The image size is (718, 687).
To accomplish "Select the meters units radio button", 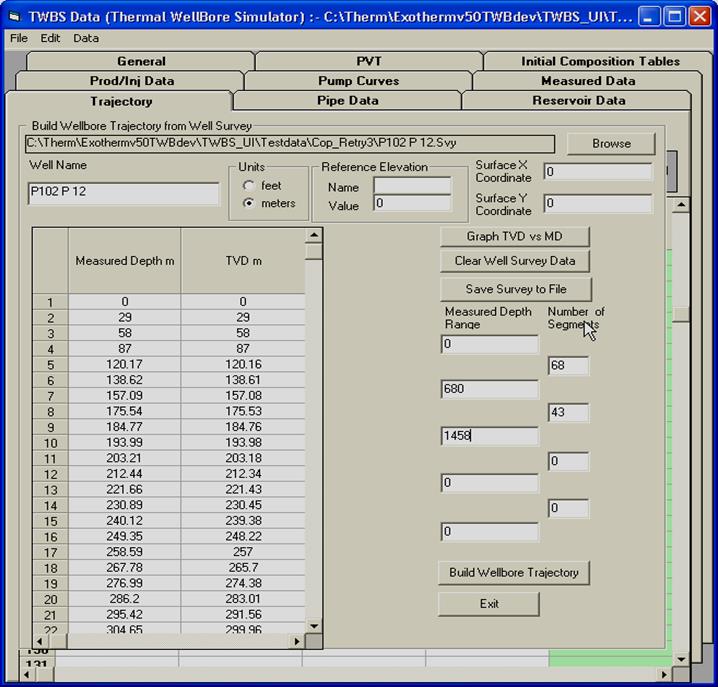I will pos(249,203).
